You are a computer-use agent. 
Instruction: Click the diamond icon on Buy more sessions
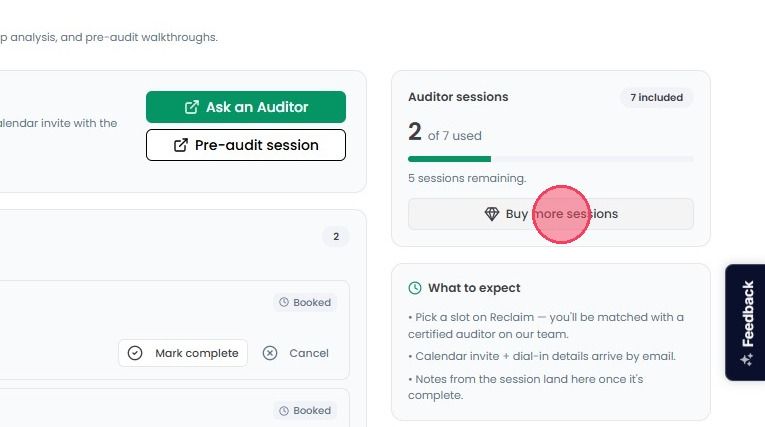(492, 214)
